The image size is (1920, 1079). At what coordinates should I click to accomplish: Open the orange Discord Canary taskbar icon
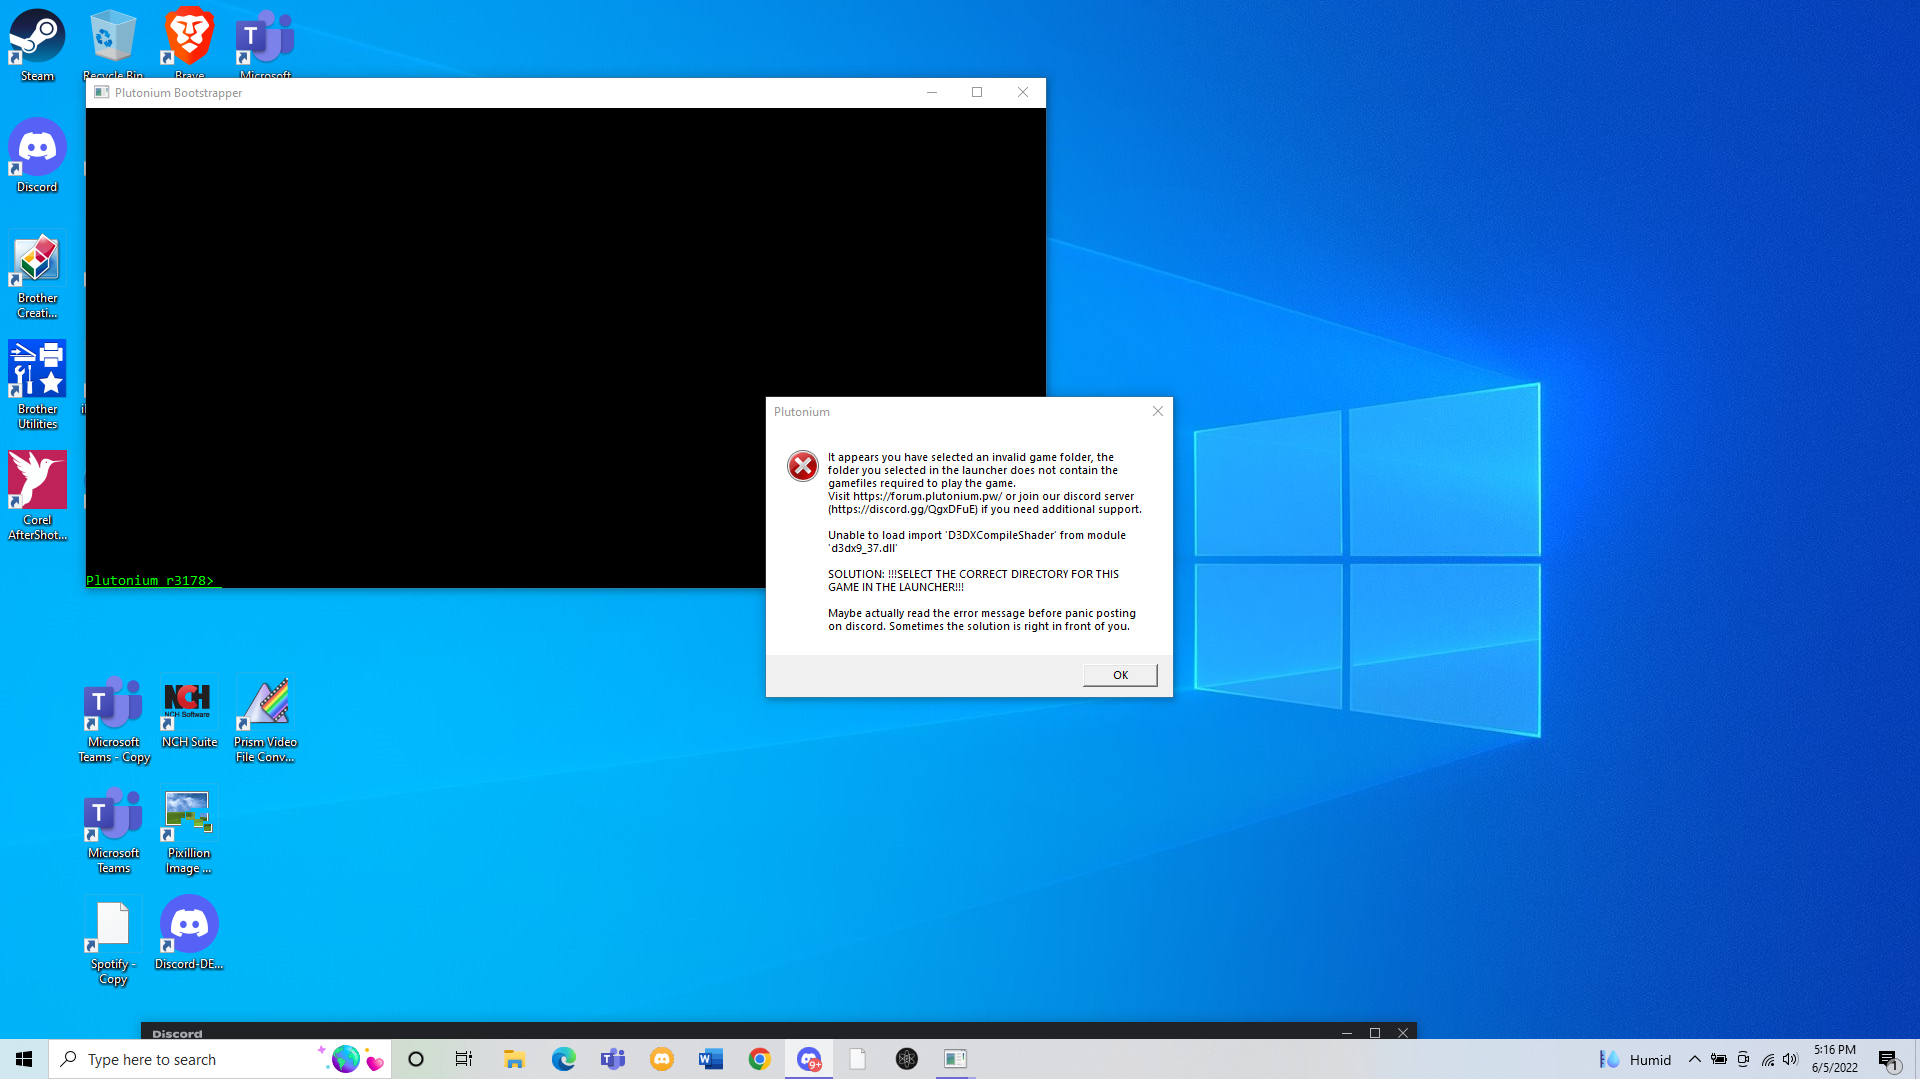point(661,1059)
